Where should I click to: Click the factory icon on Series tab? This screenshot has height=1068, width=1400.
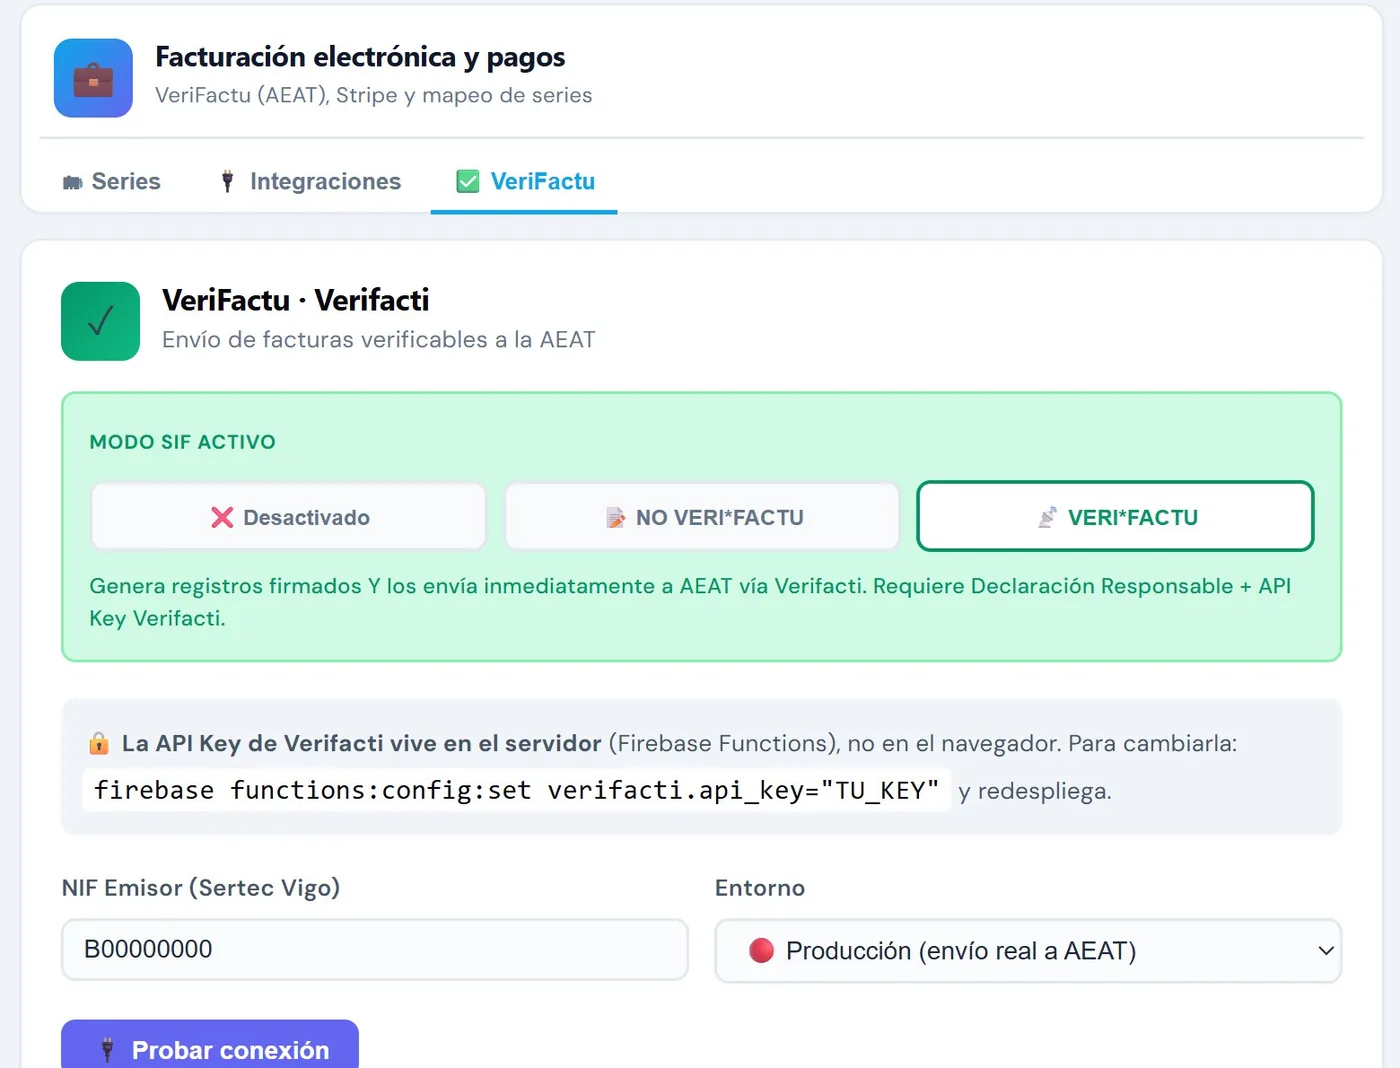pyautogui.click(x=72, y=182)
